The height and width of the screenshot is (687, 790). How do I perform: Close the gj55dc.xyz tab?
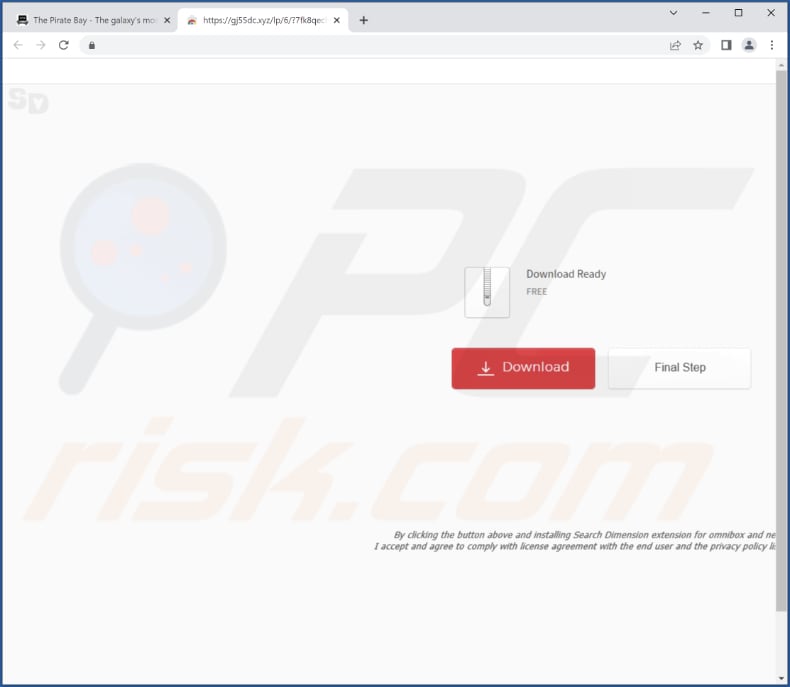coord(337,20)
